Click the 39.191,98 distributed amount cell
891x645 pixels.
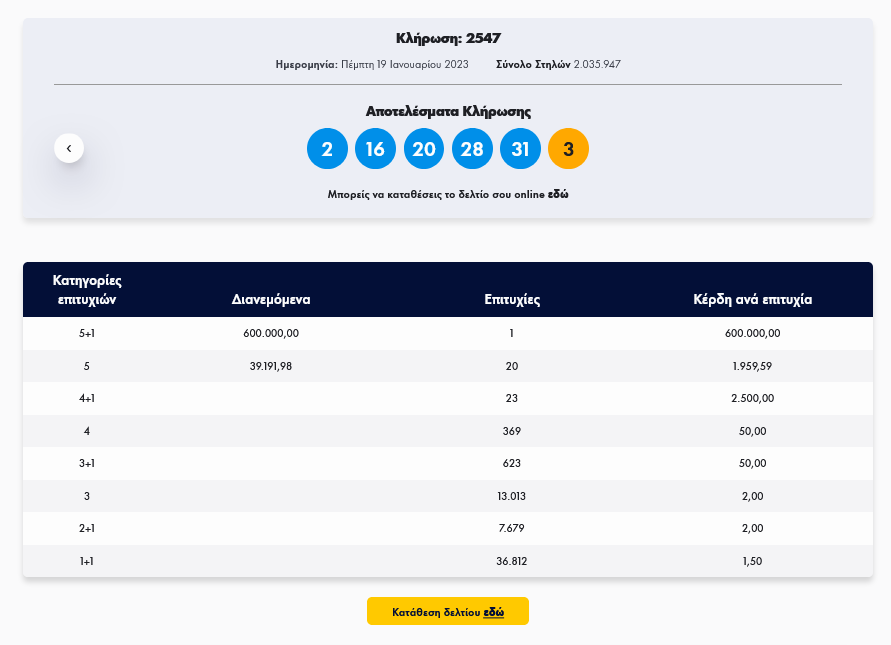[x=271, y=366]
